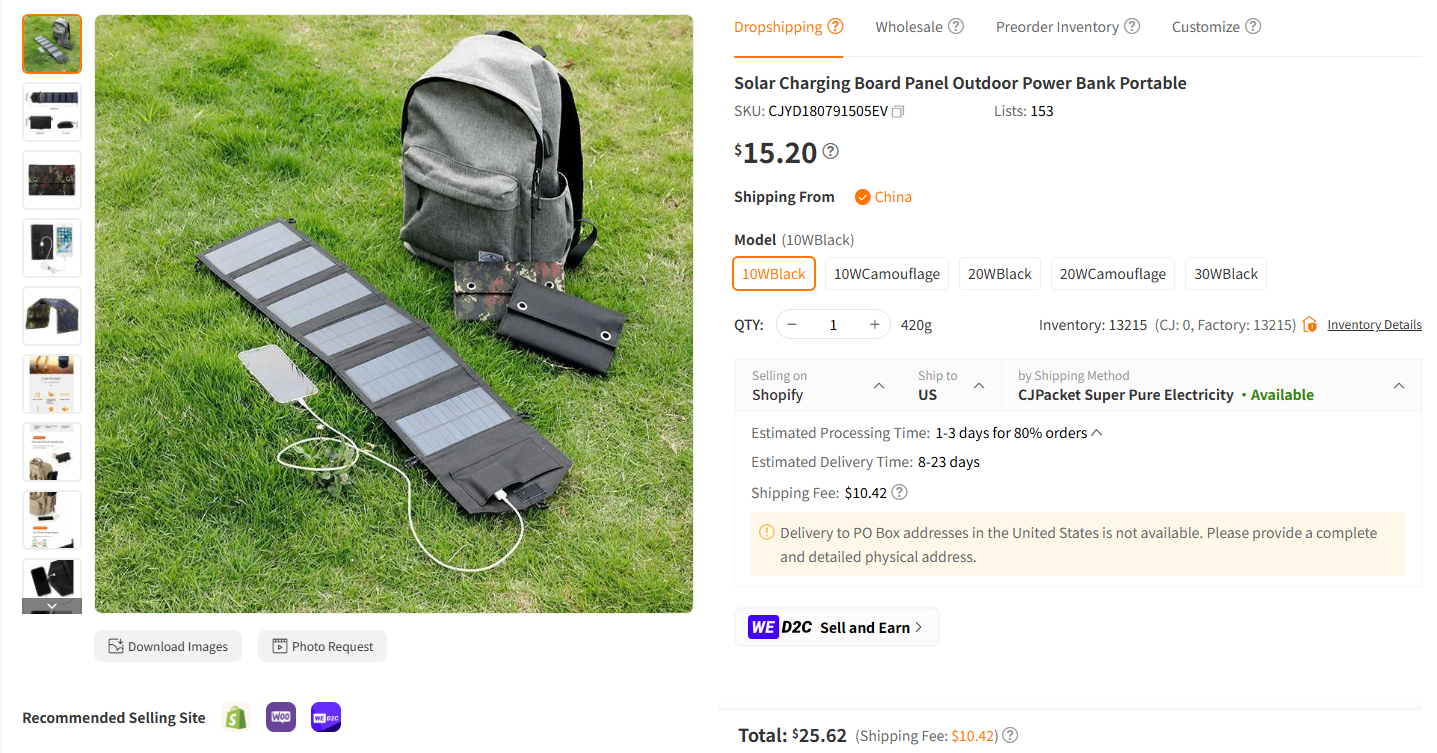
Task: Select the 20WBlack model option
Action: click(x=999, y=273)
